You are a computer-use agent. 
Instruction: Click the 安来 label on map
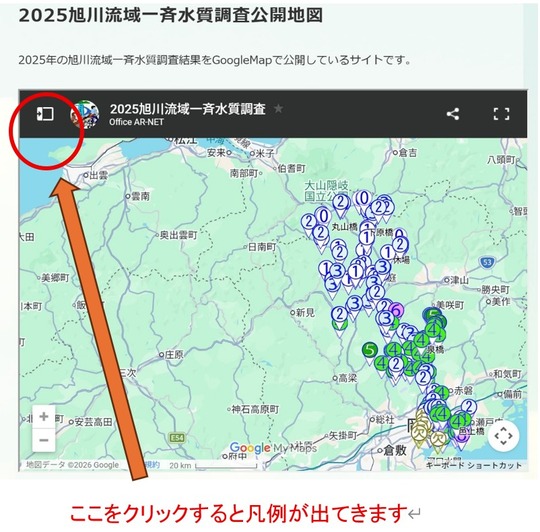point(219,153)
